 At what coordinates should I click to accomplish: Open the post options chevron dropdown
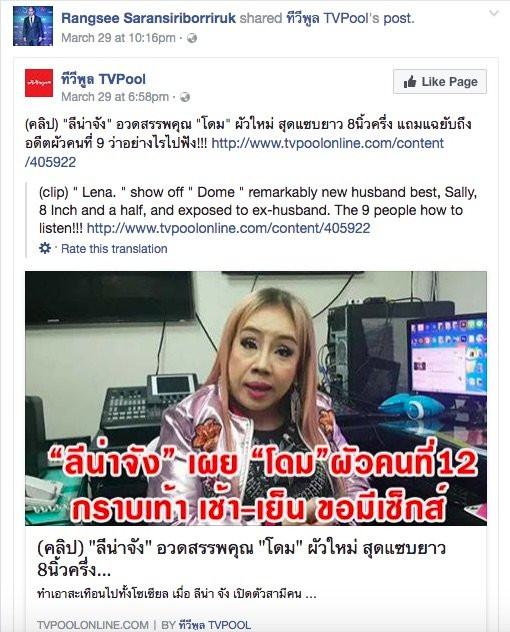(x=494, y=14)
